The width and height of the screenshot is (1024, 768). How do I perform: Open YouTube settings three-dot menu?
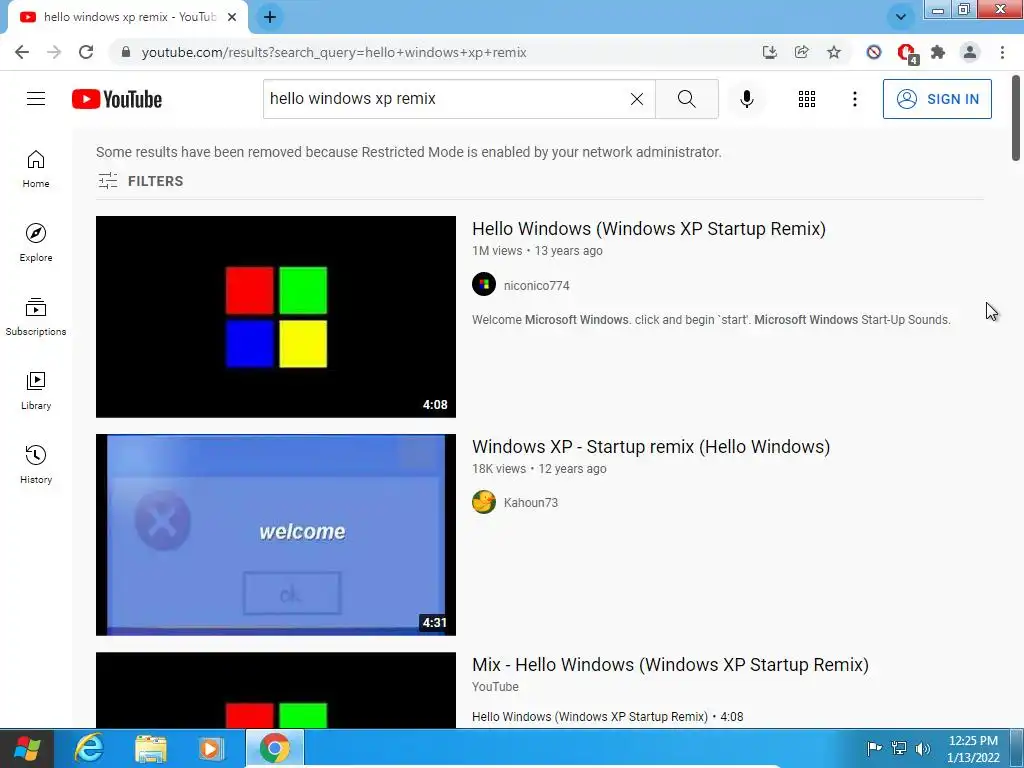pyautogui.click(x=854, y=99)
